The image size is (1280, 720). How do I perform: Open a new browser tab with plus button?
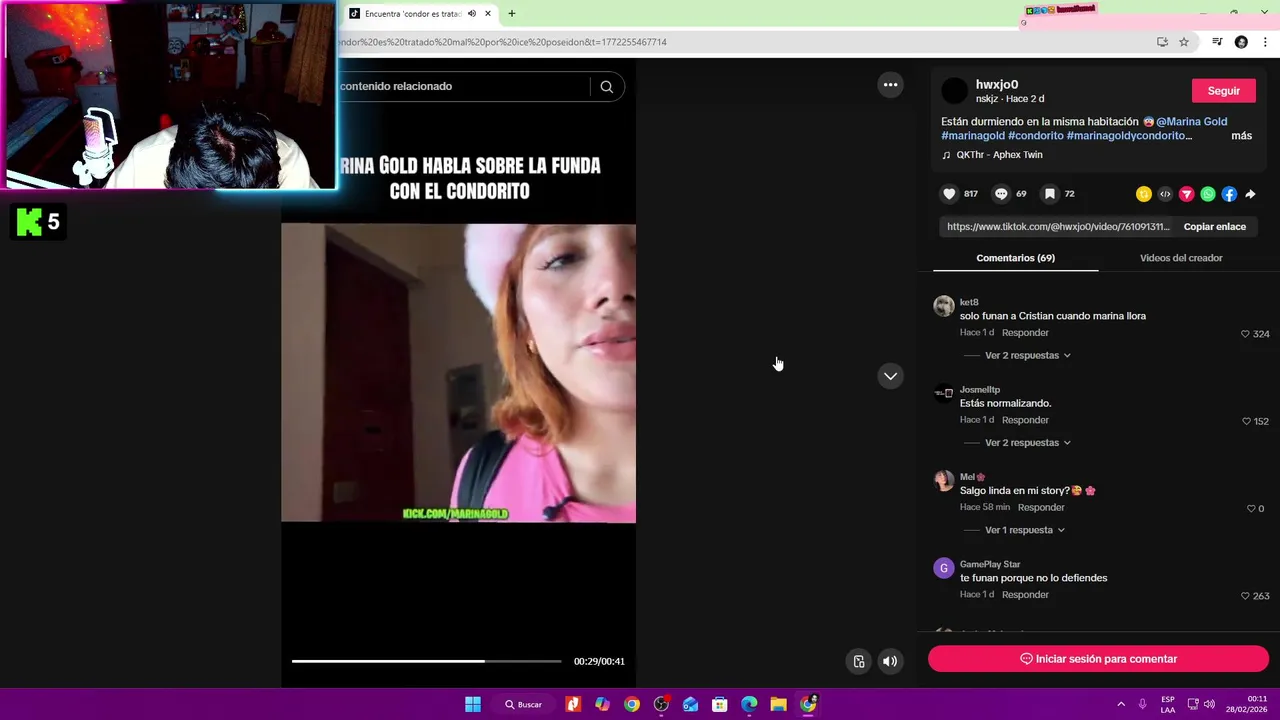(512, 14)
